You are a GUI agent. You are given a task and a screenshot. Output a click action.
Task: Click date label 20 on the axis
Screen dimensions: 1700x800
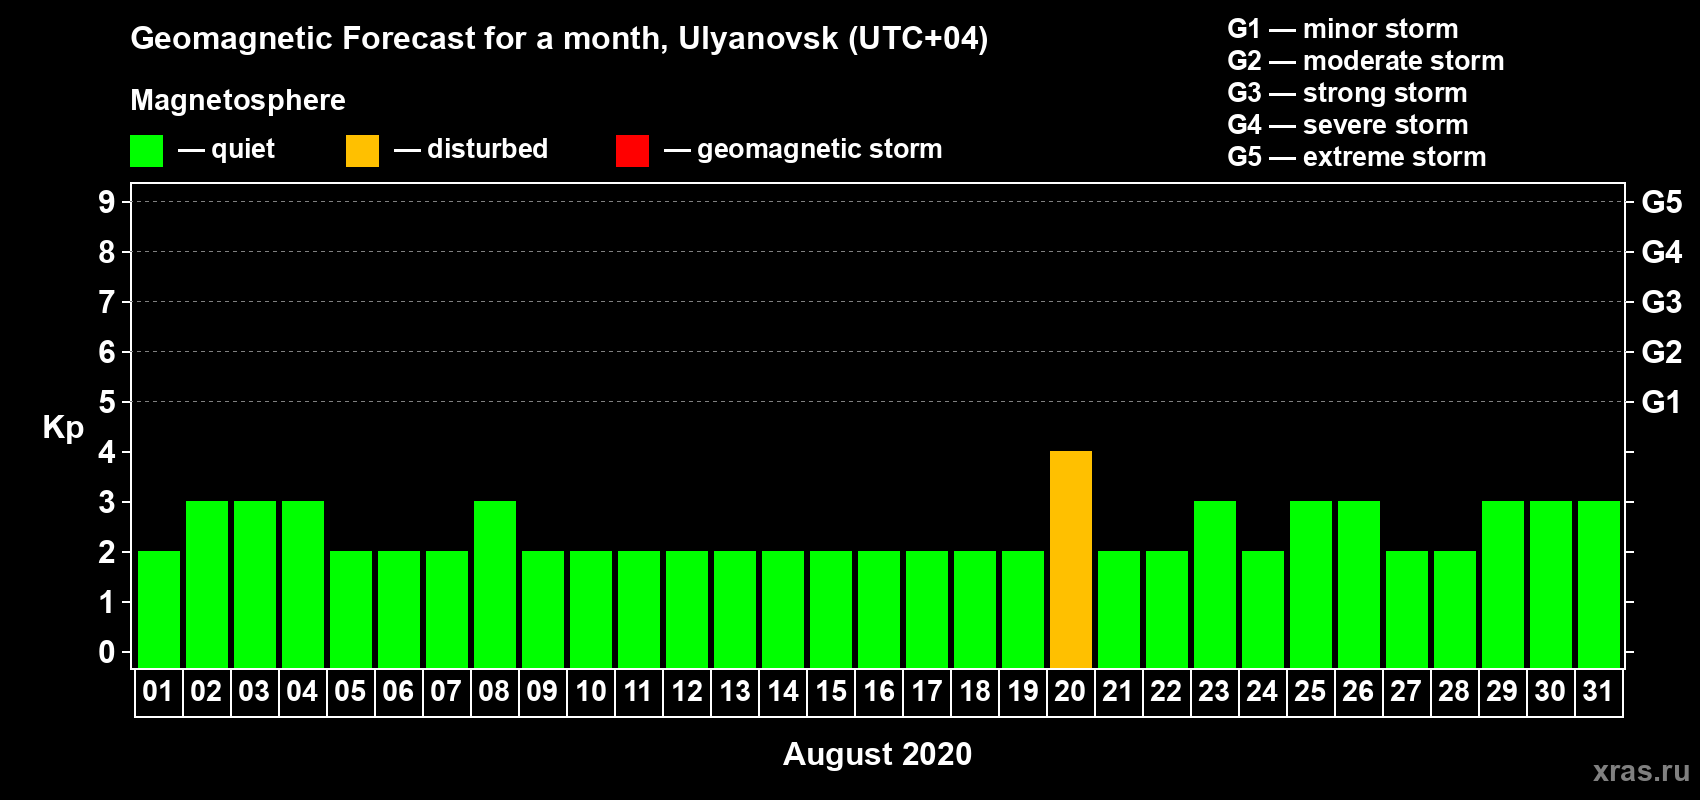coord(1070,691)
